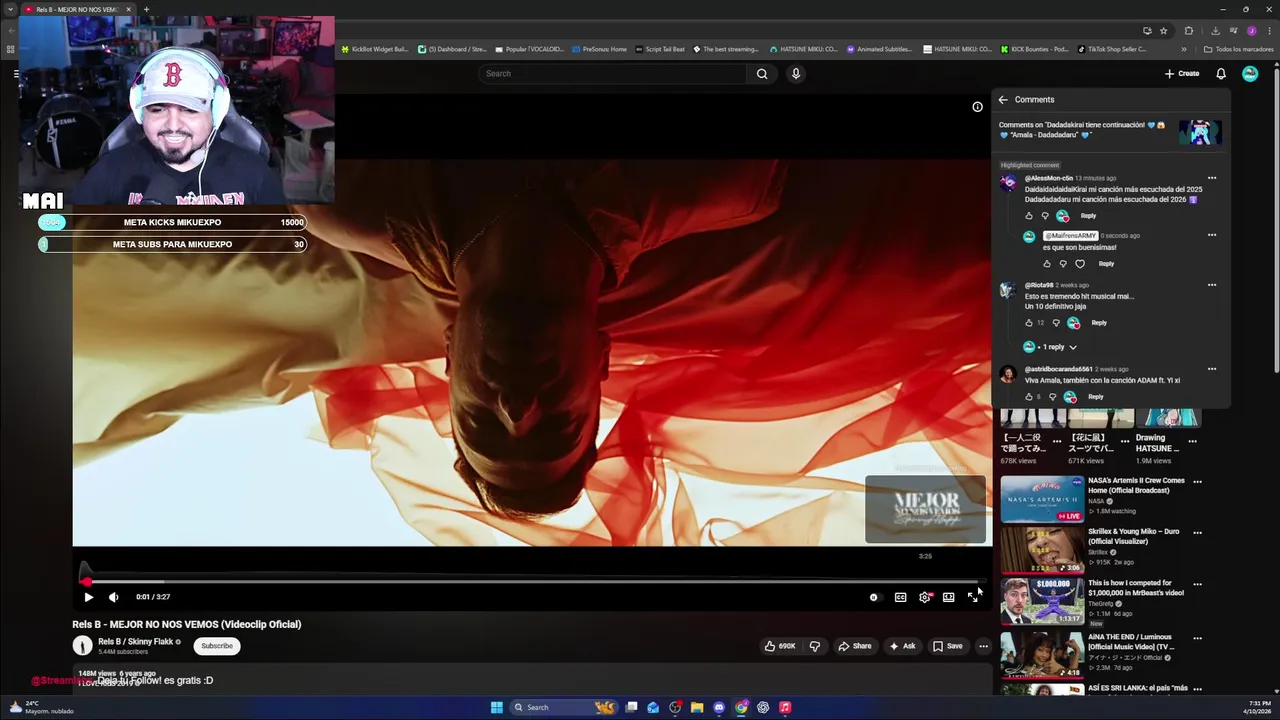Open Script Tail Beat bookmark
The width and height of the screenshot is (1280, 720).
pos(660,49)
